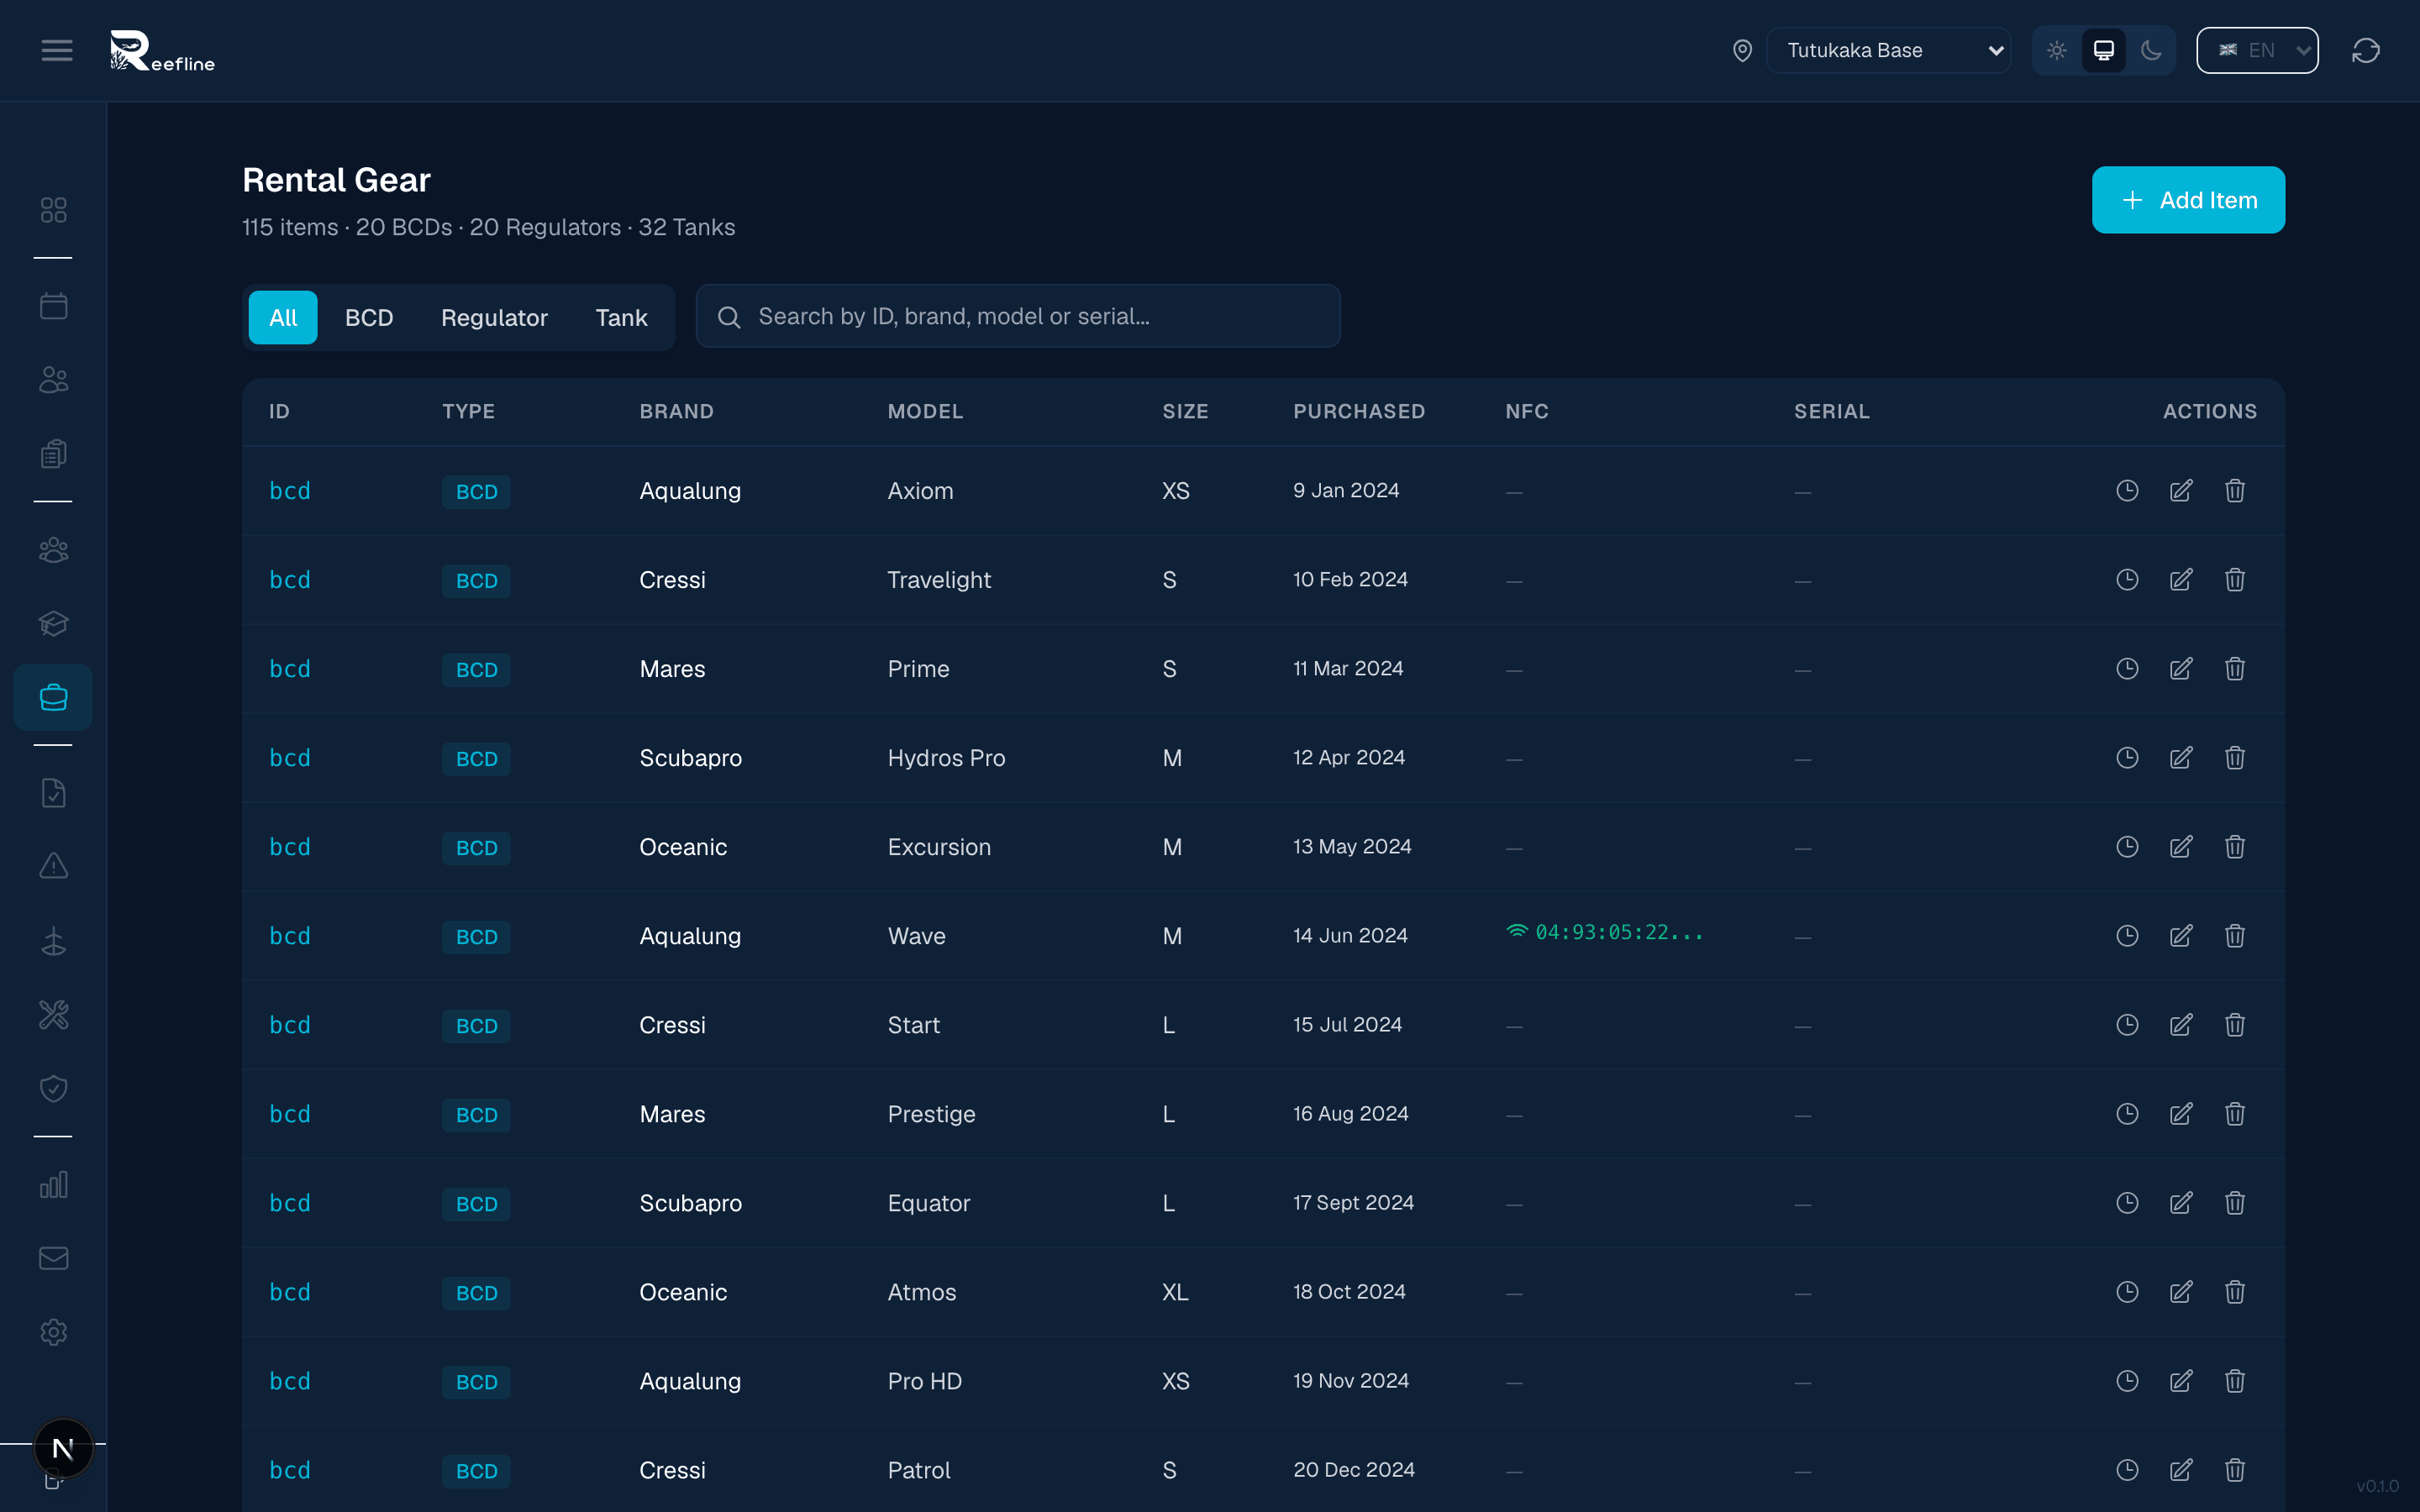Screen dimensions: 2420x1512
Task: Open the rental gear sidebar icon
Action: tap(54, 697)
